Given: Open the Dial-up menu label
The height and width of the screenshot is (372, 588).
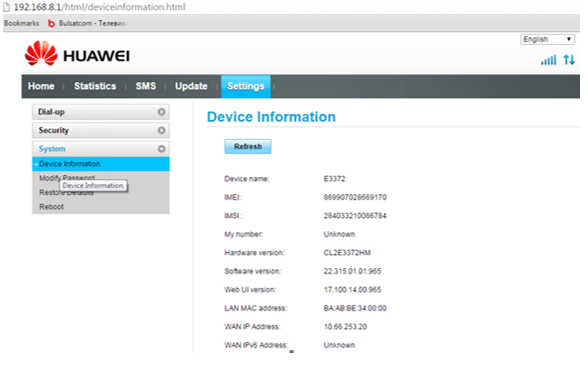Looking at the screenshot, I should point(51,112).
